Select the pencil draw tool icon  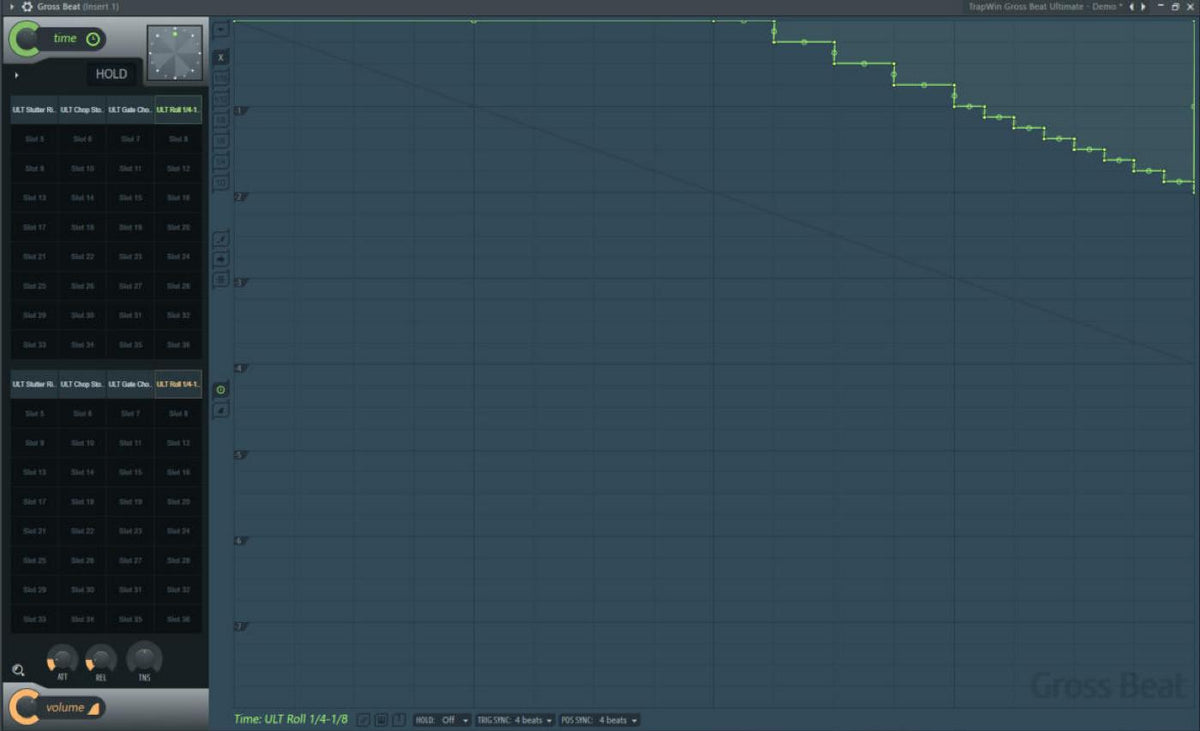tap(222, 239)
